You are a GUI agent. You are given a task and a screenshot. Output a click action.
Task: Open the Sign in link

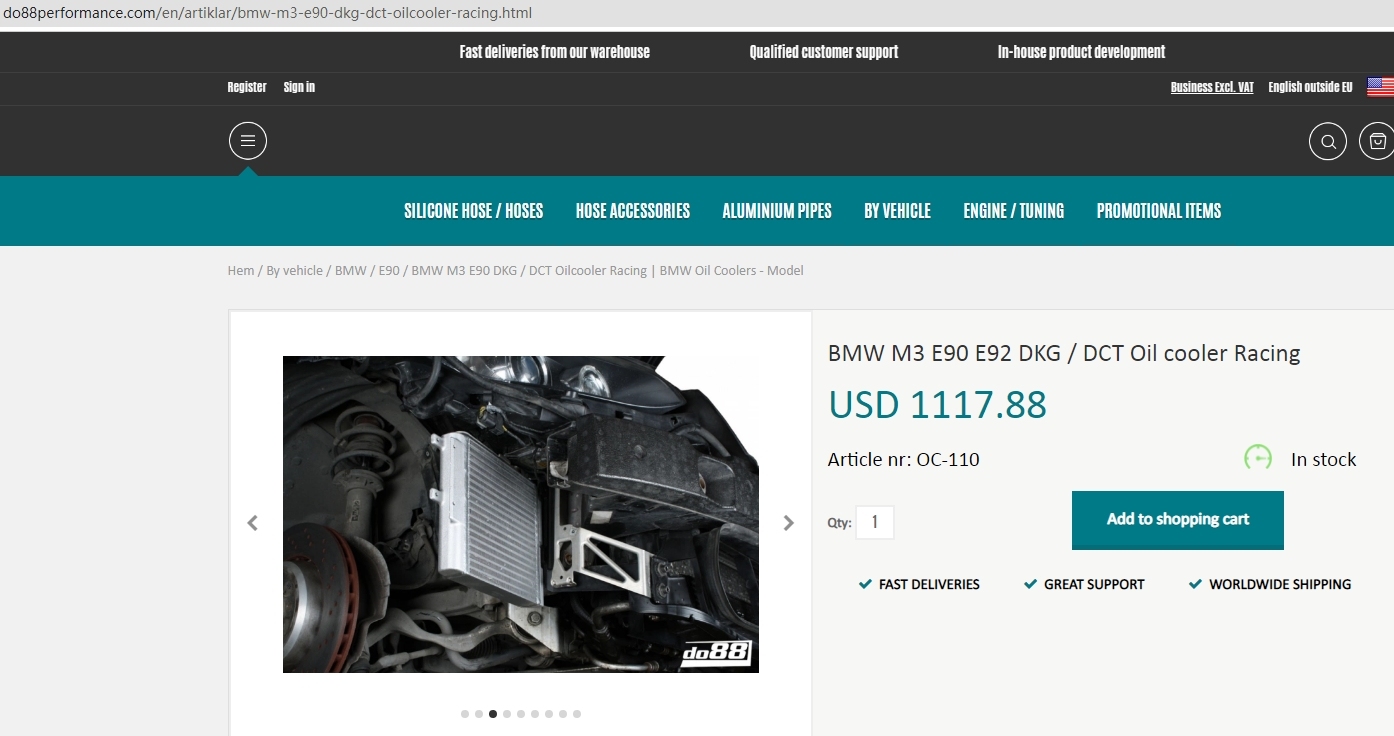(299, 87)
